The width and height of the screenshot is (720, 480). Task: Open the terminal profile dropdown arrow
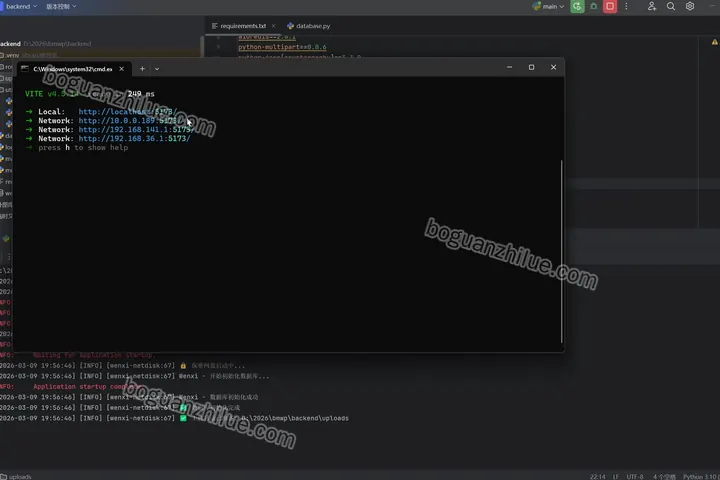click(x=157, y=69)
